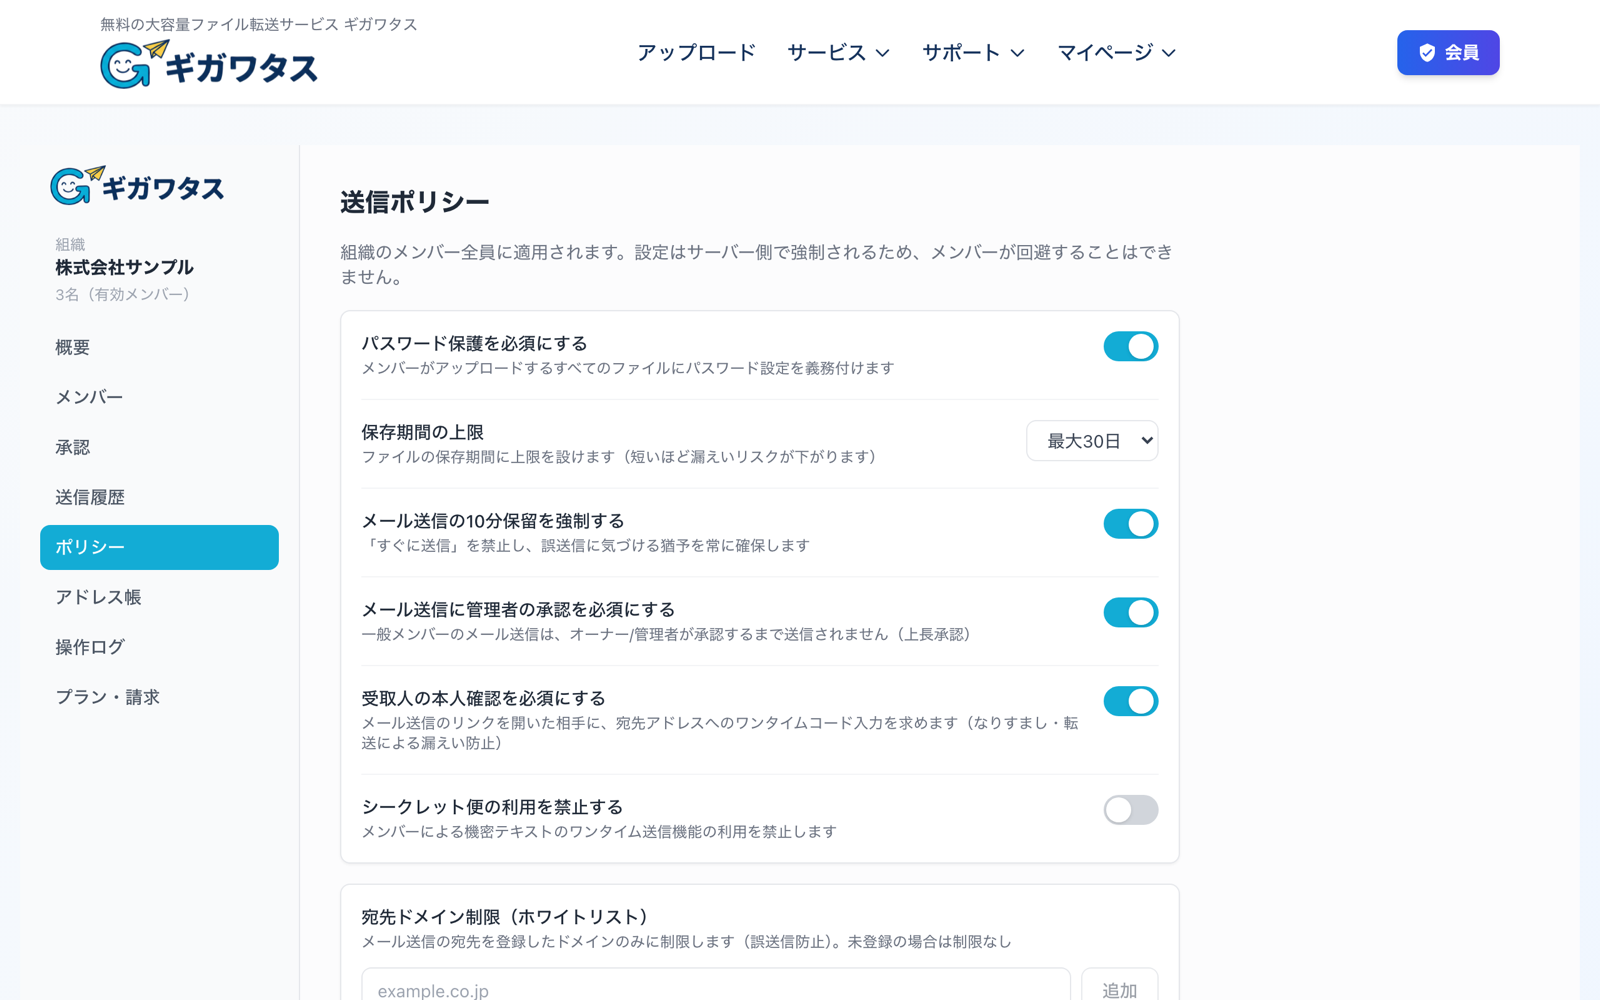Screen dimensions: 1600x1000
Task: Select ポリシー in the sidebar
Action: pyautogui.click(x=159, y=547)
